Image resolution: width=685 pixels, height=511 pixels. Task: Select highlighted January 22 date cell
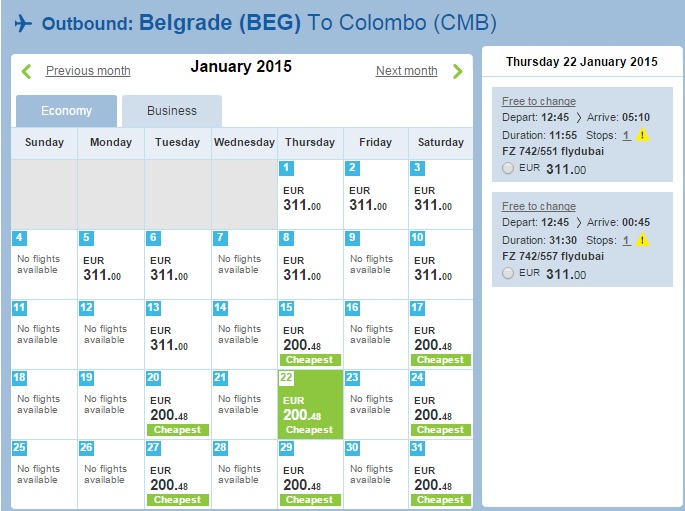(x=310, y=405)
